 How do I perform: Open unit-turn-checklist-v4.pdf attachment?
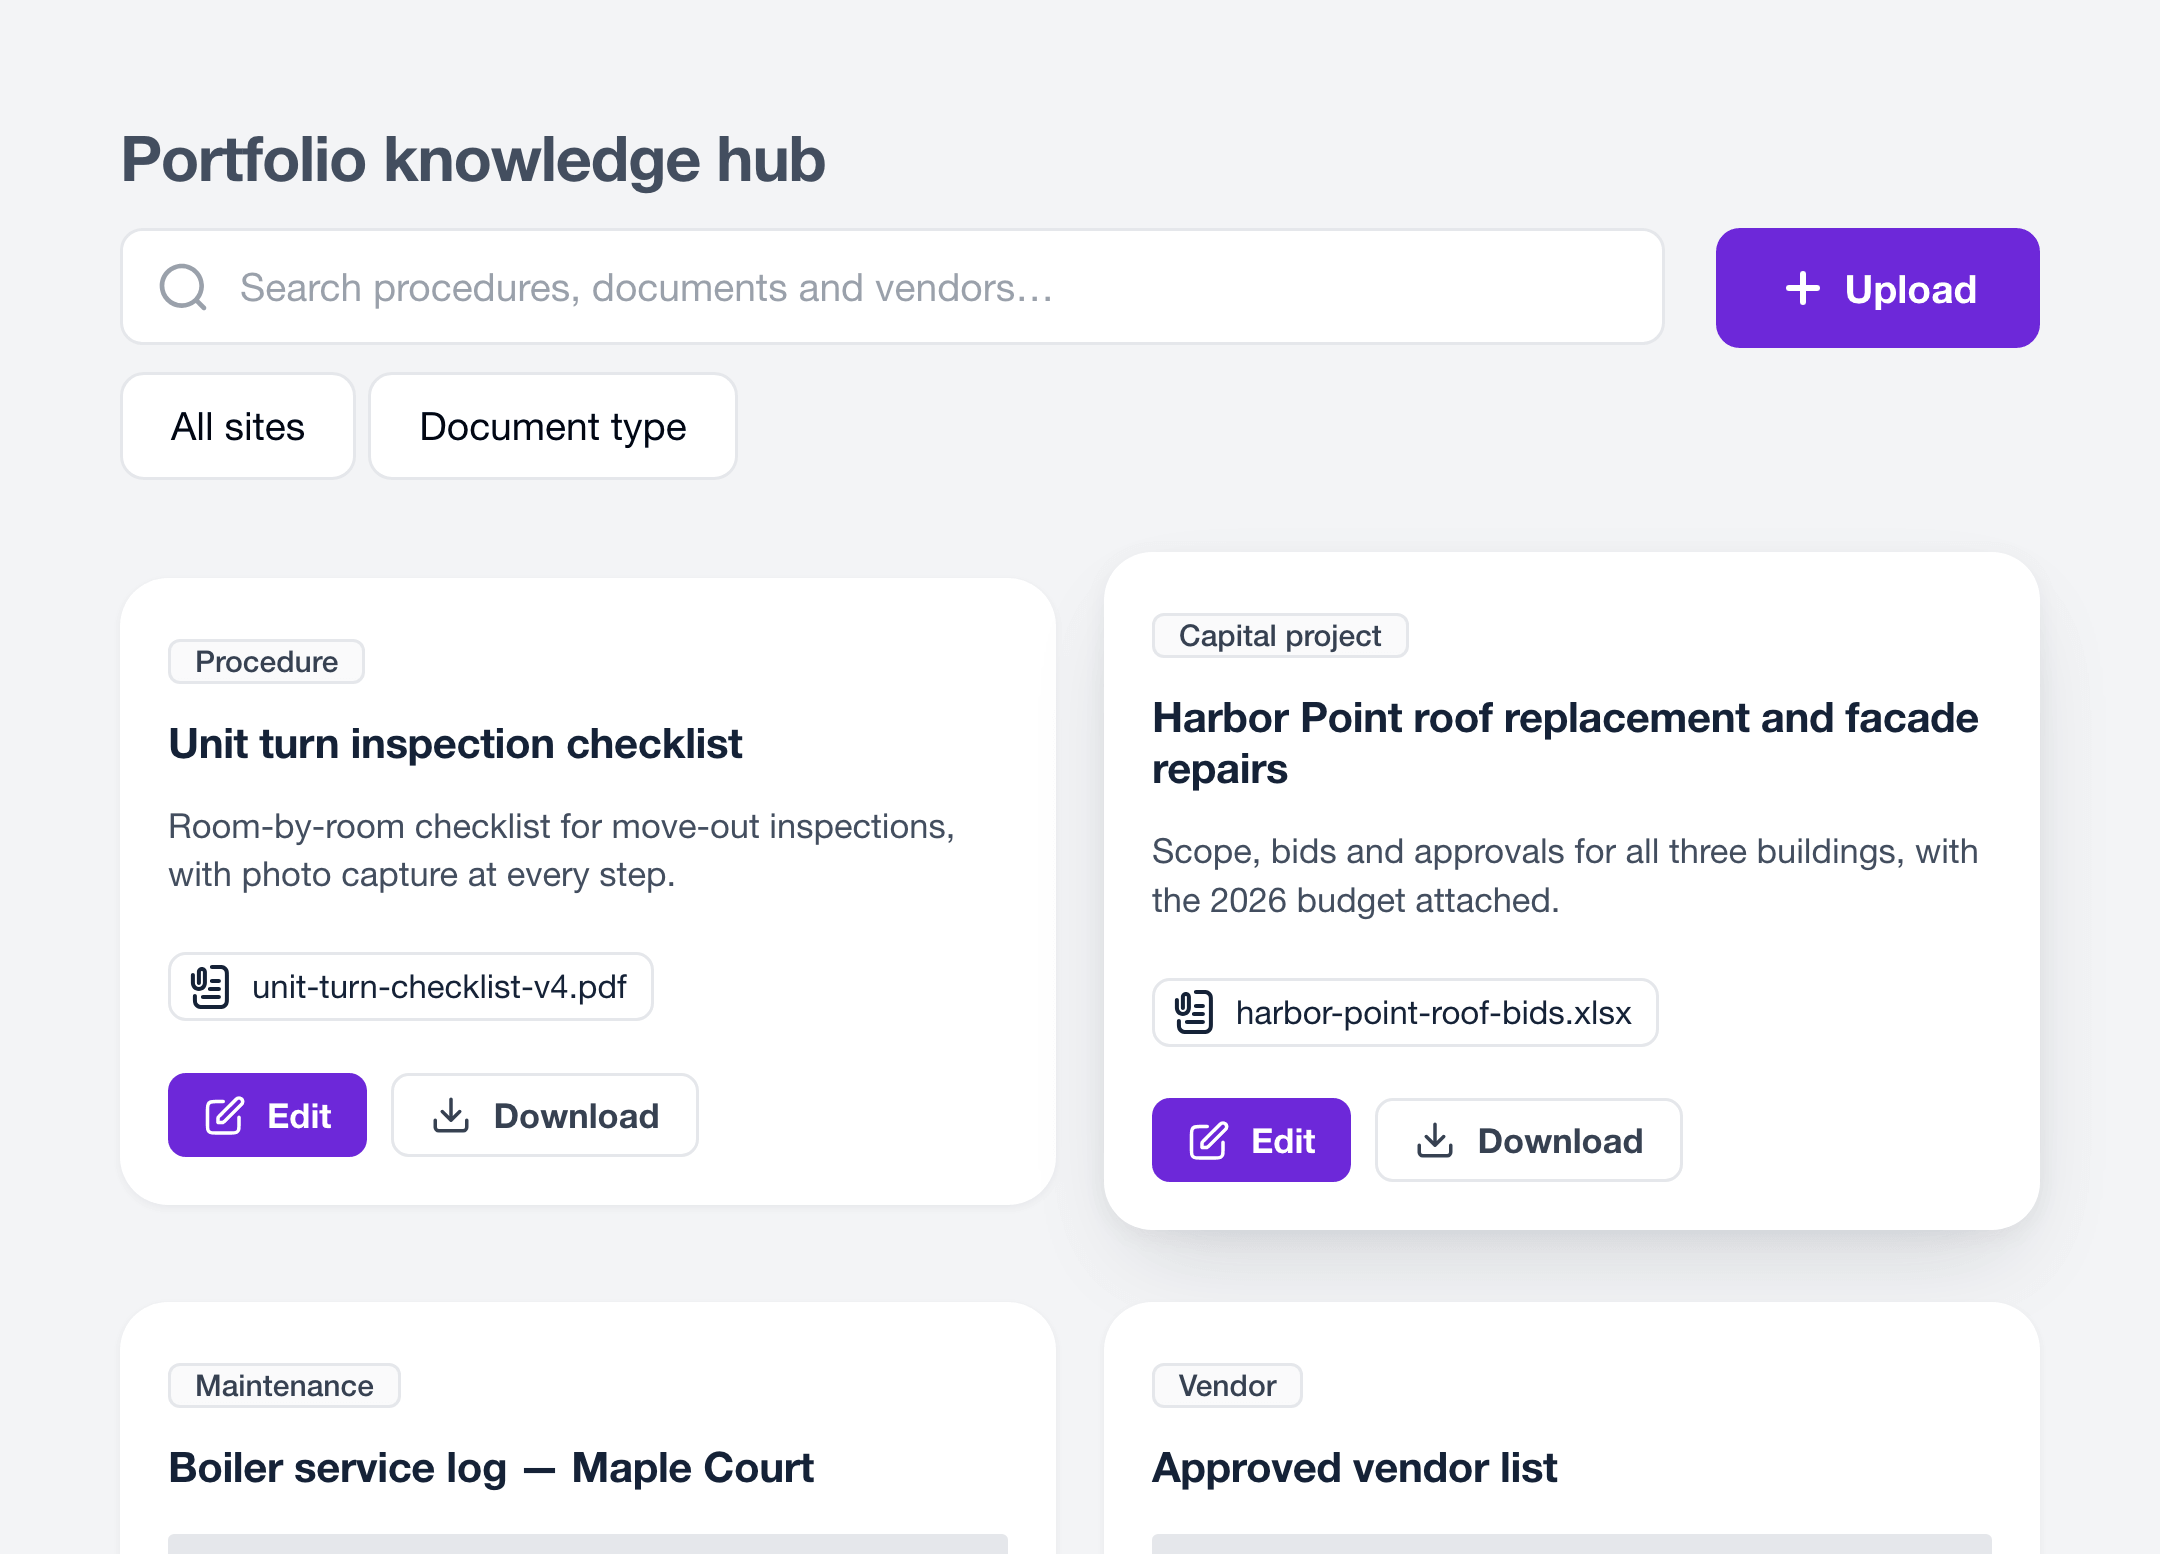click(x=411, y=987)
